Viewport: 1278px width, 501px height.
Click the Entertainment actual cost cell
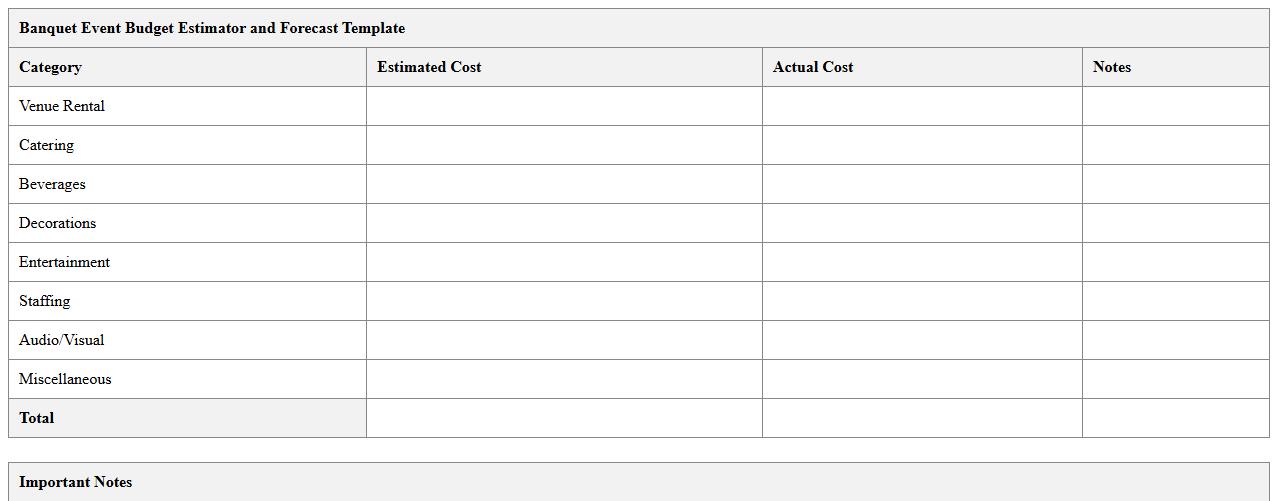tap(921, 262)
